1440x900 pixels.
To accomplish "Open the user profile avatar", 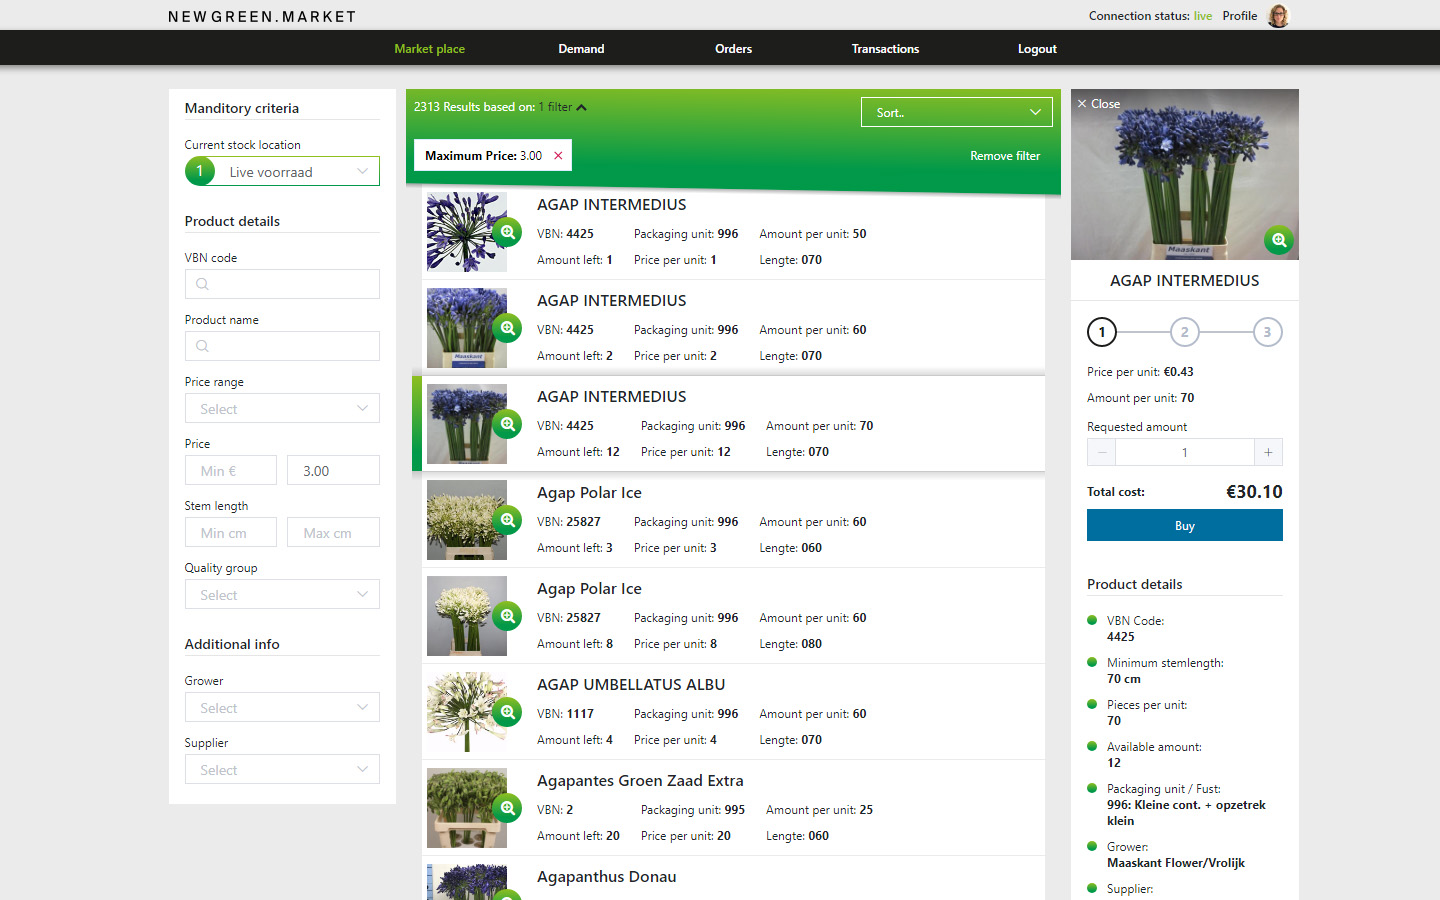I will pyautogui.click(x=1278, y=16).
